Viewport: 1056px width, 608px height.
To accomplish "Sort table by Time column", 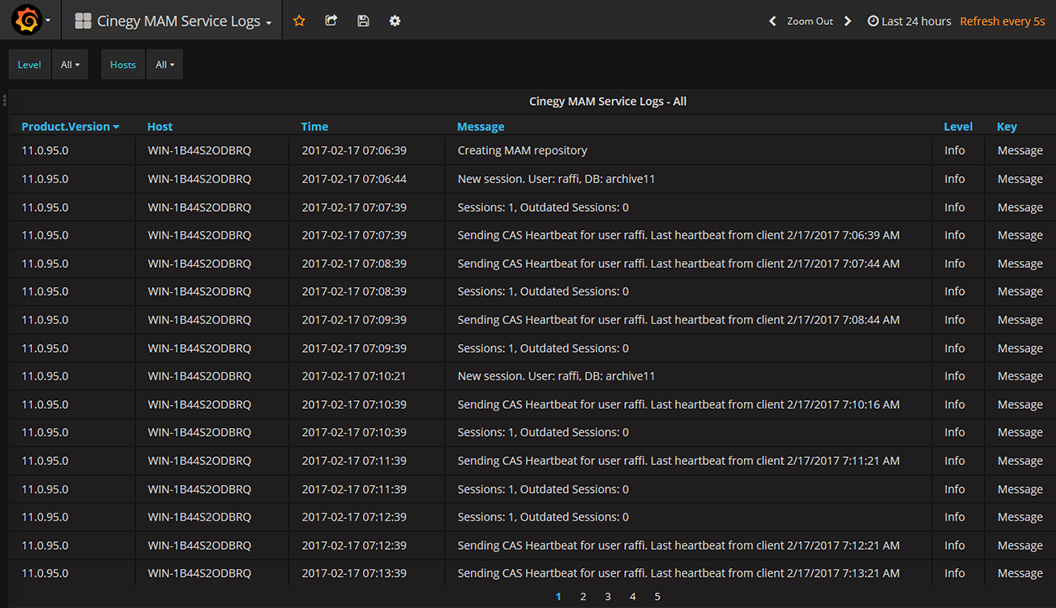I will (315, 127).
